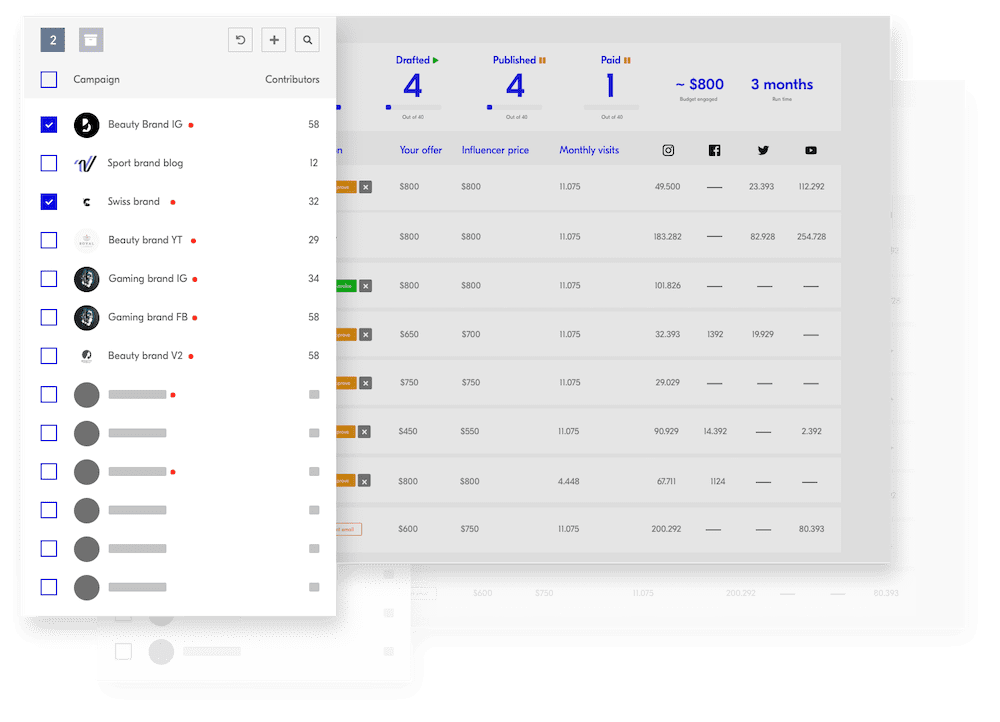Uncheck the Beauty Brand IG campaign
1000x722 pixels.
coord(49,124)
